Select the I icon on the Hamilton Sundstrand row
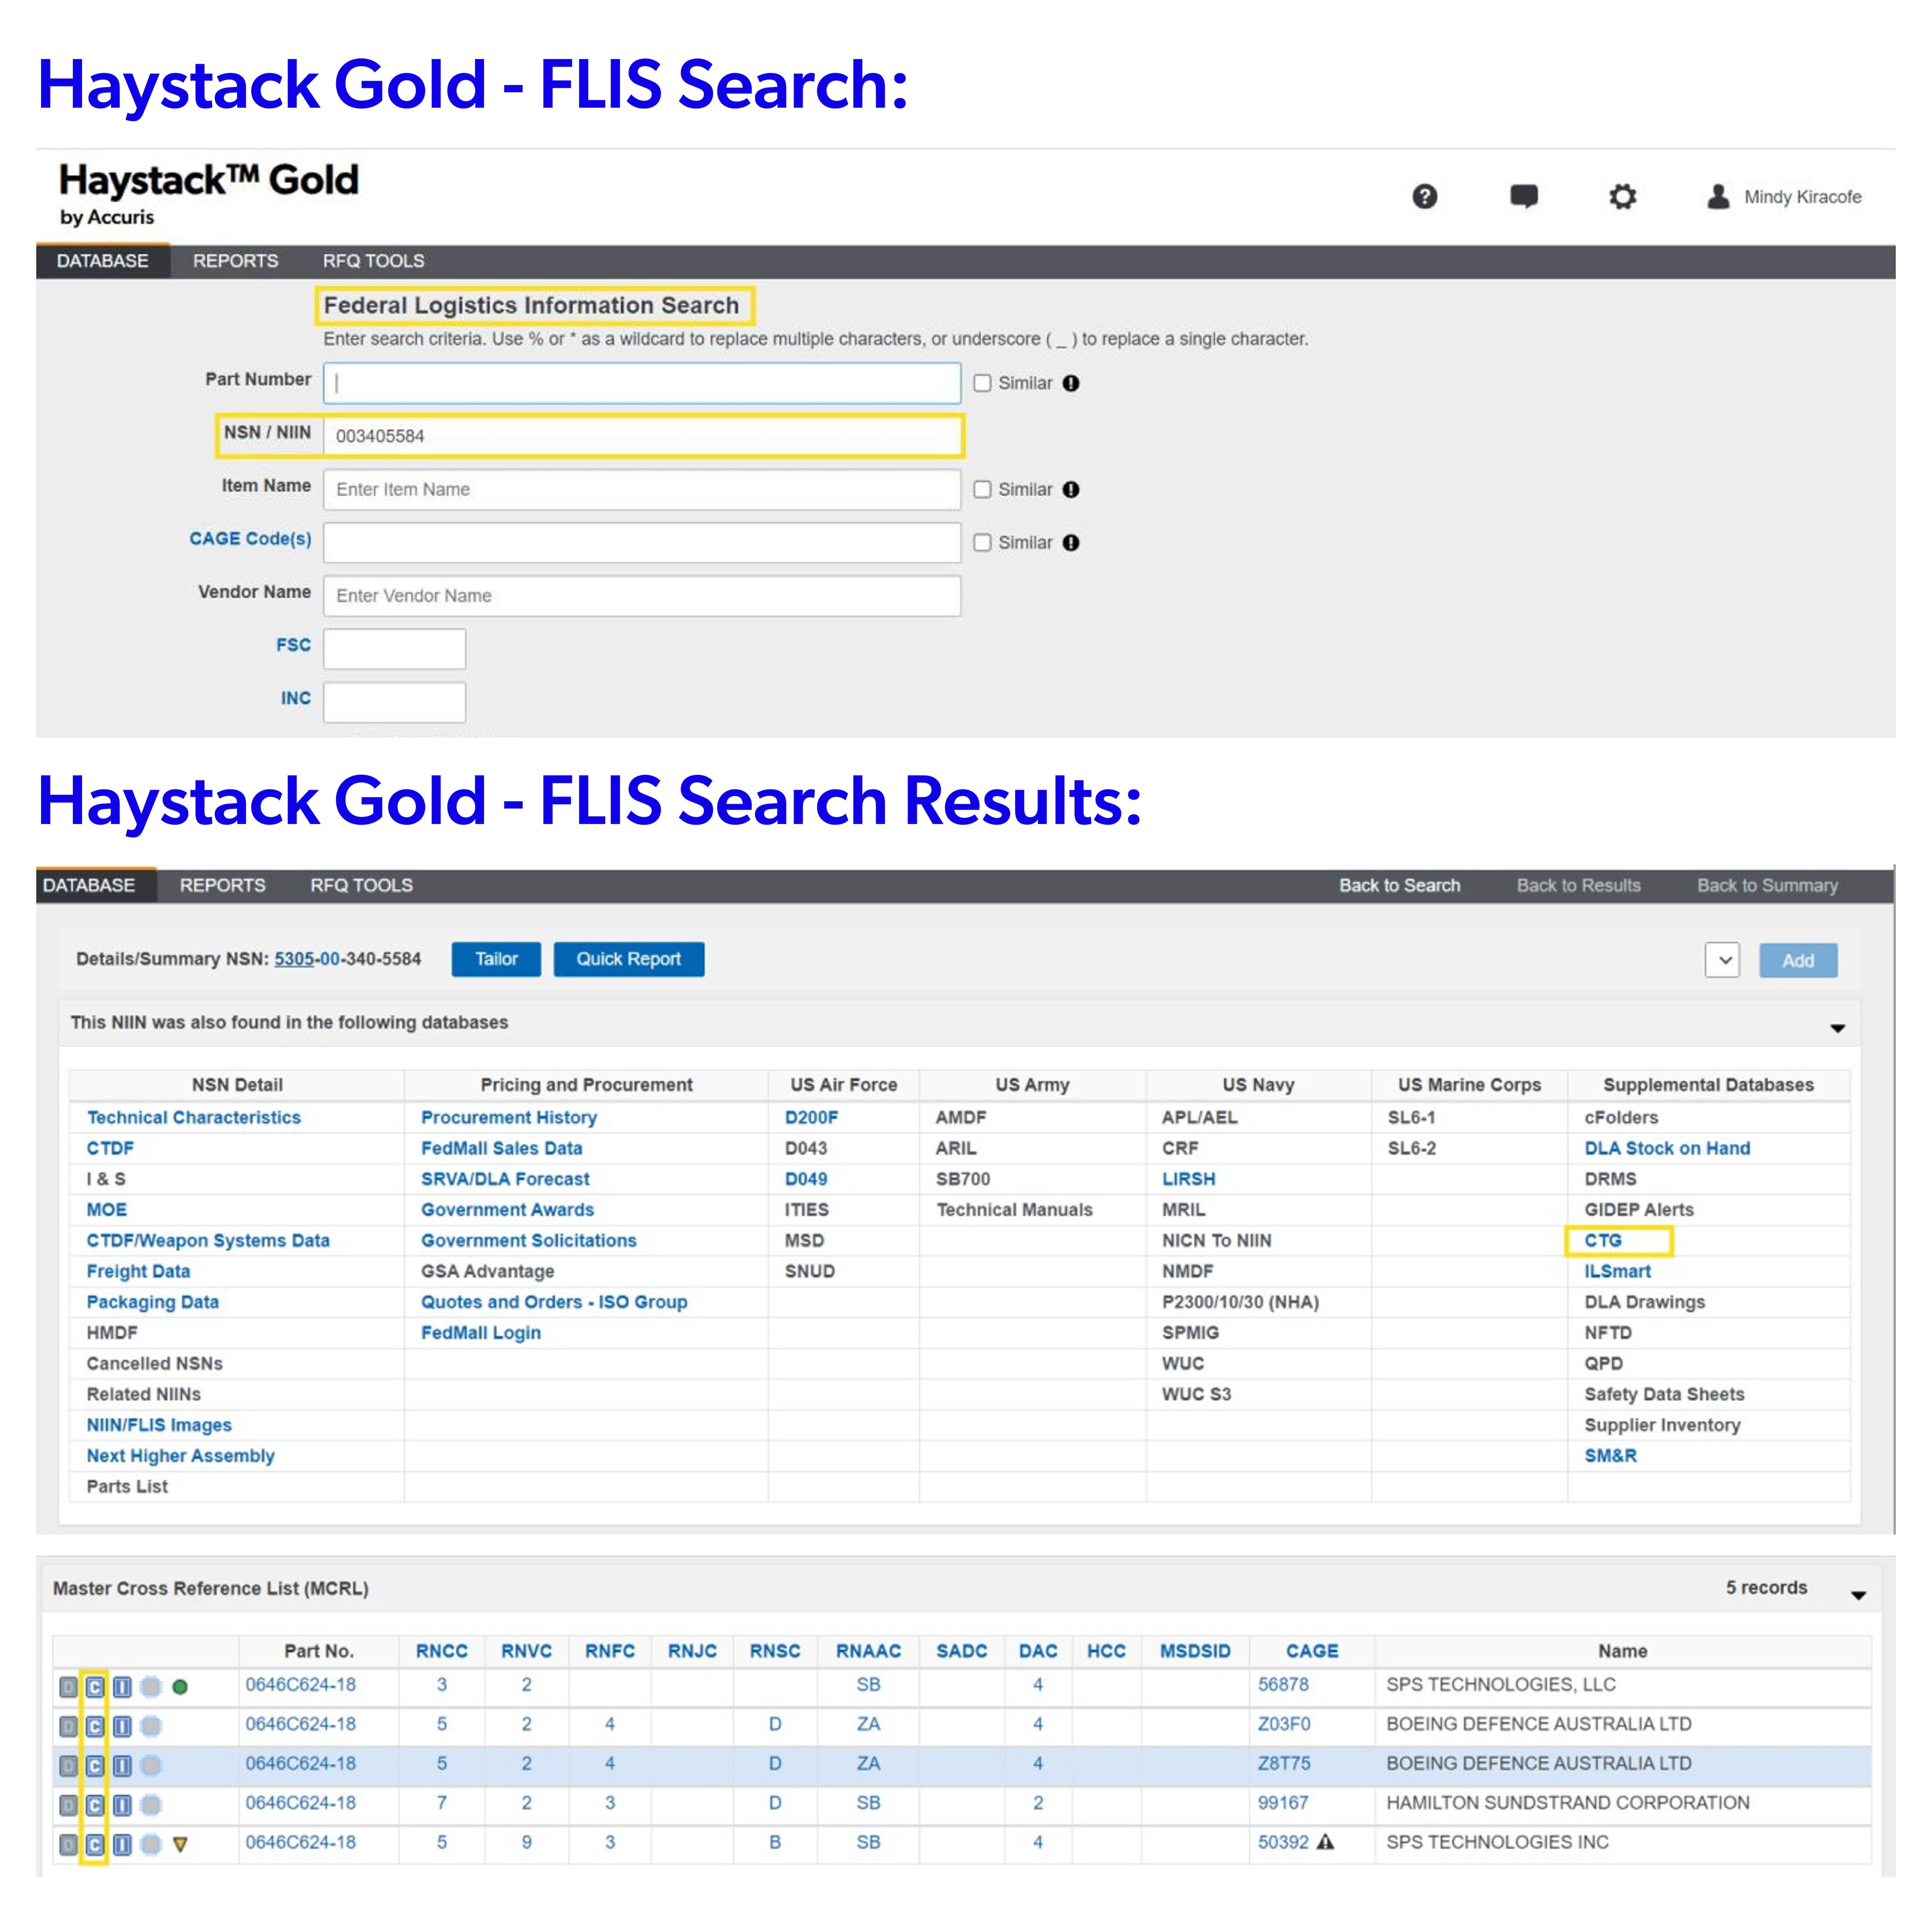Viewport: 1932px width, 1932px height. point(121,1803)
